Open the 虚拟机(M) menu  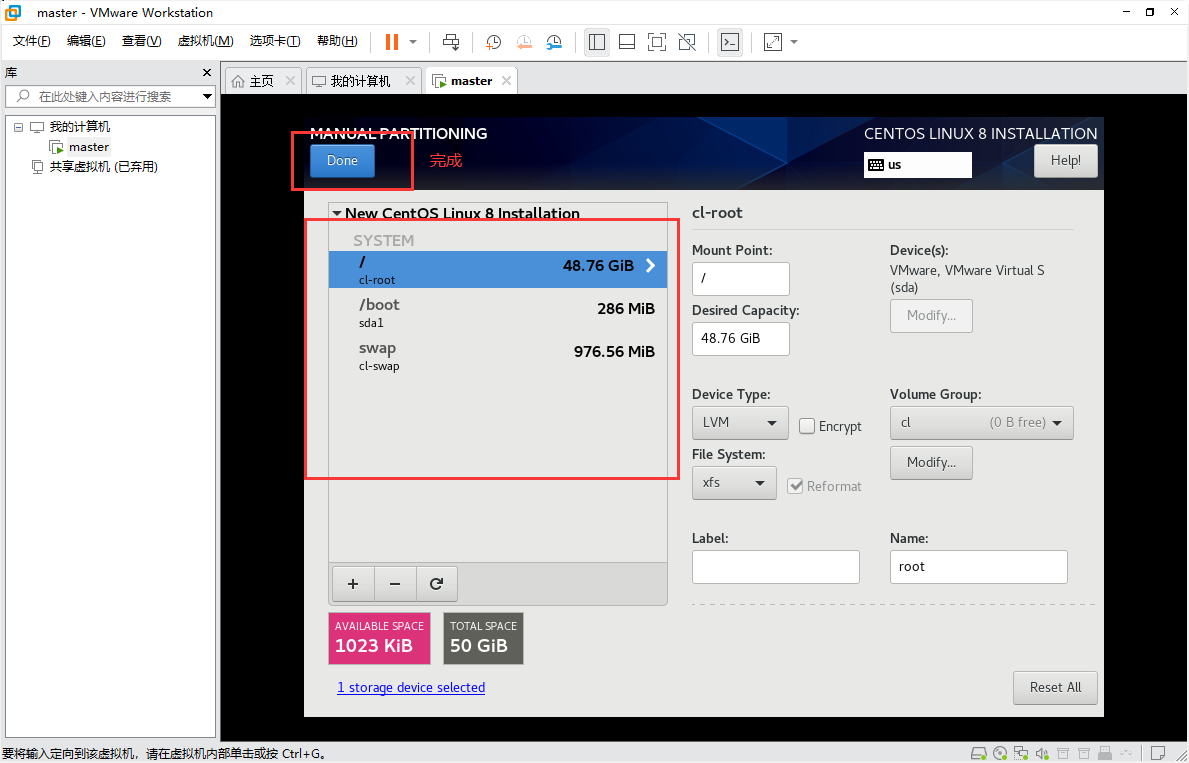(205, 41)
